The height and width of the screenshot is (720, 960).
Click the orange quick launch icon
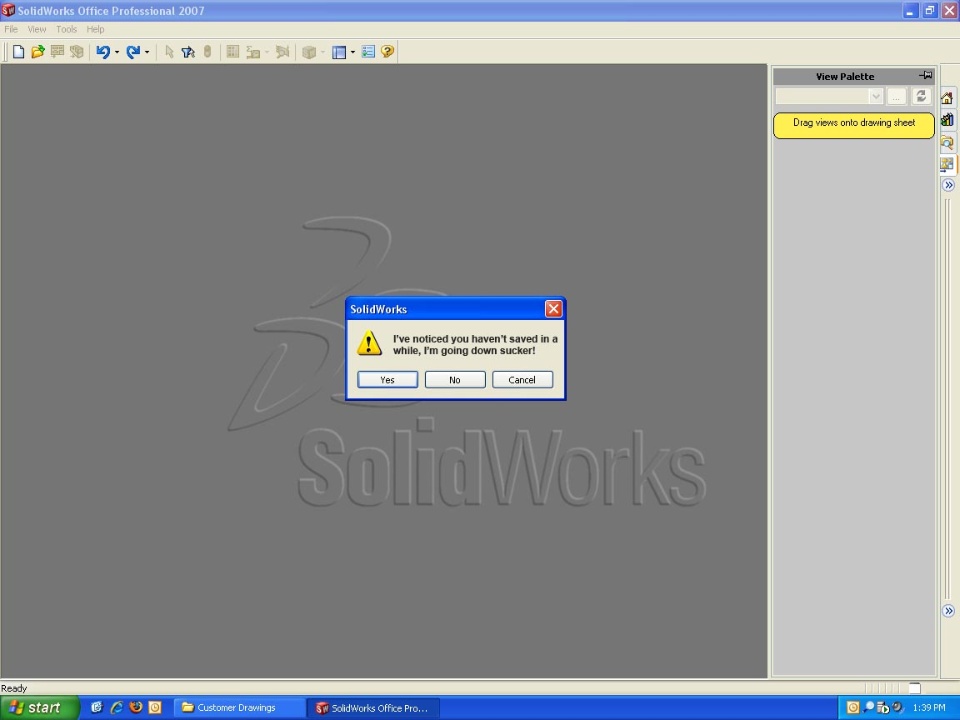(x=156, y=708)
